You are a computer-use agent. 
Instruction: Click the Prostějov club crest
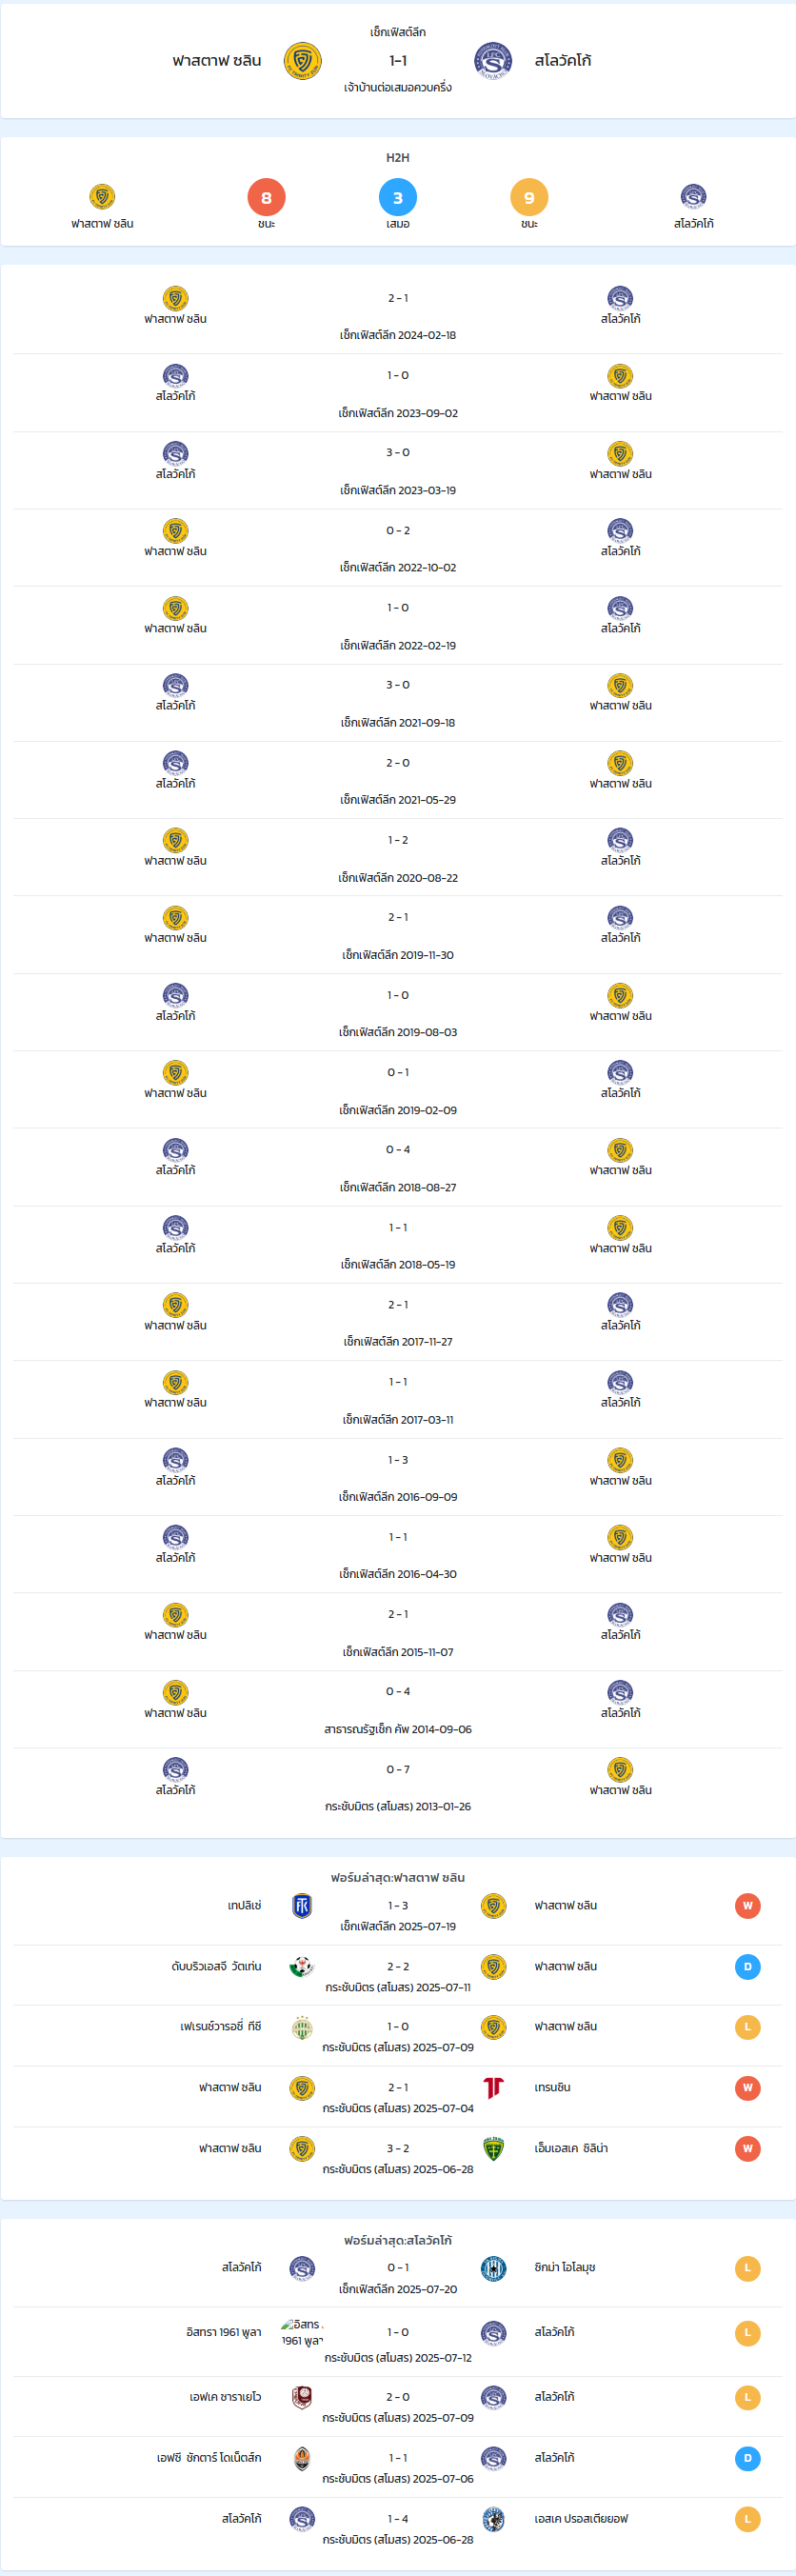pos(493,2520)
